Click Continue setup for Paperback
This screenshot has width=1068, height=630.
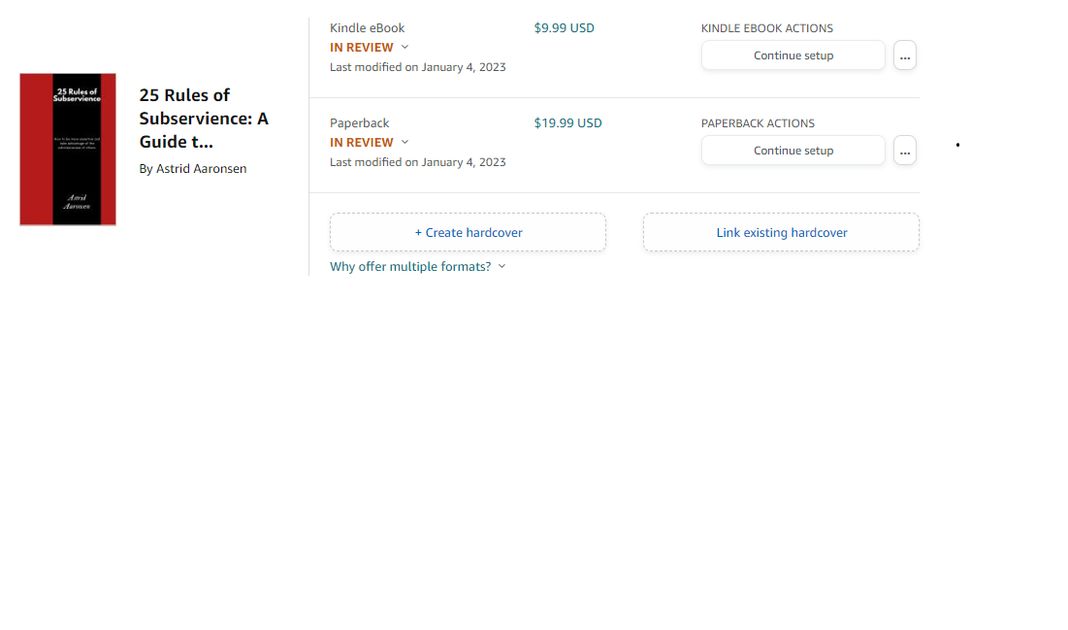(x=793, y=151)
